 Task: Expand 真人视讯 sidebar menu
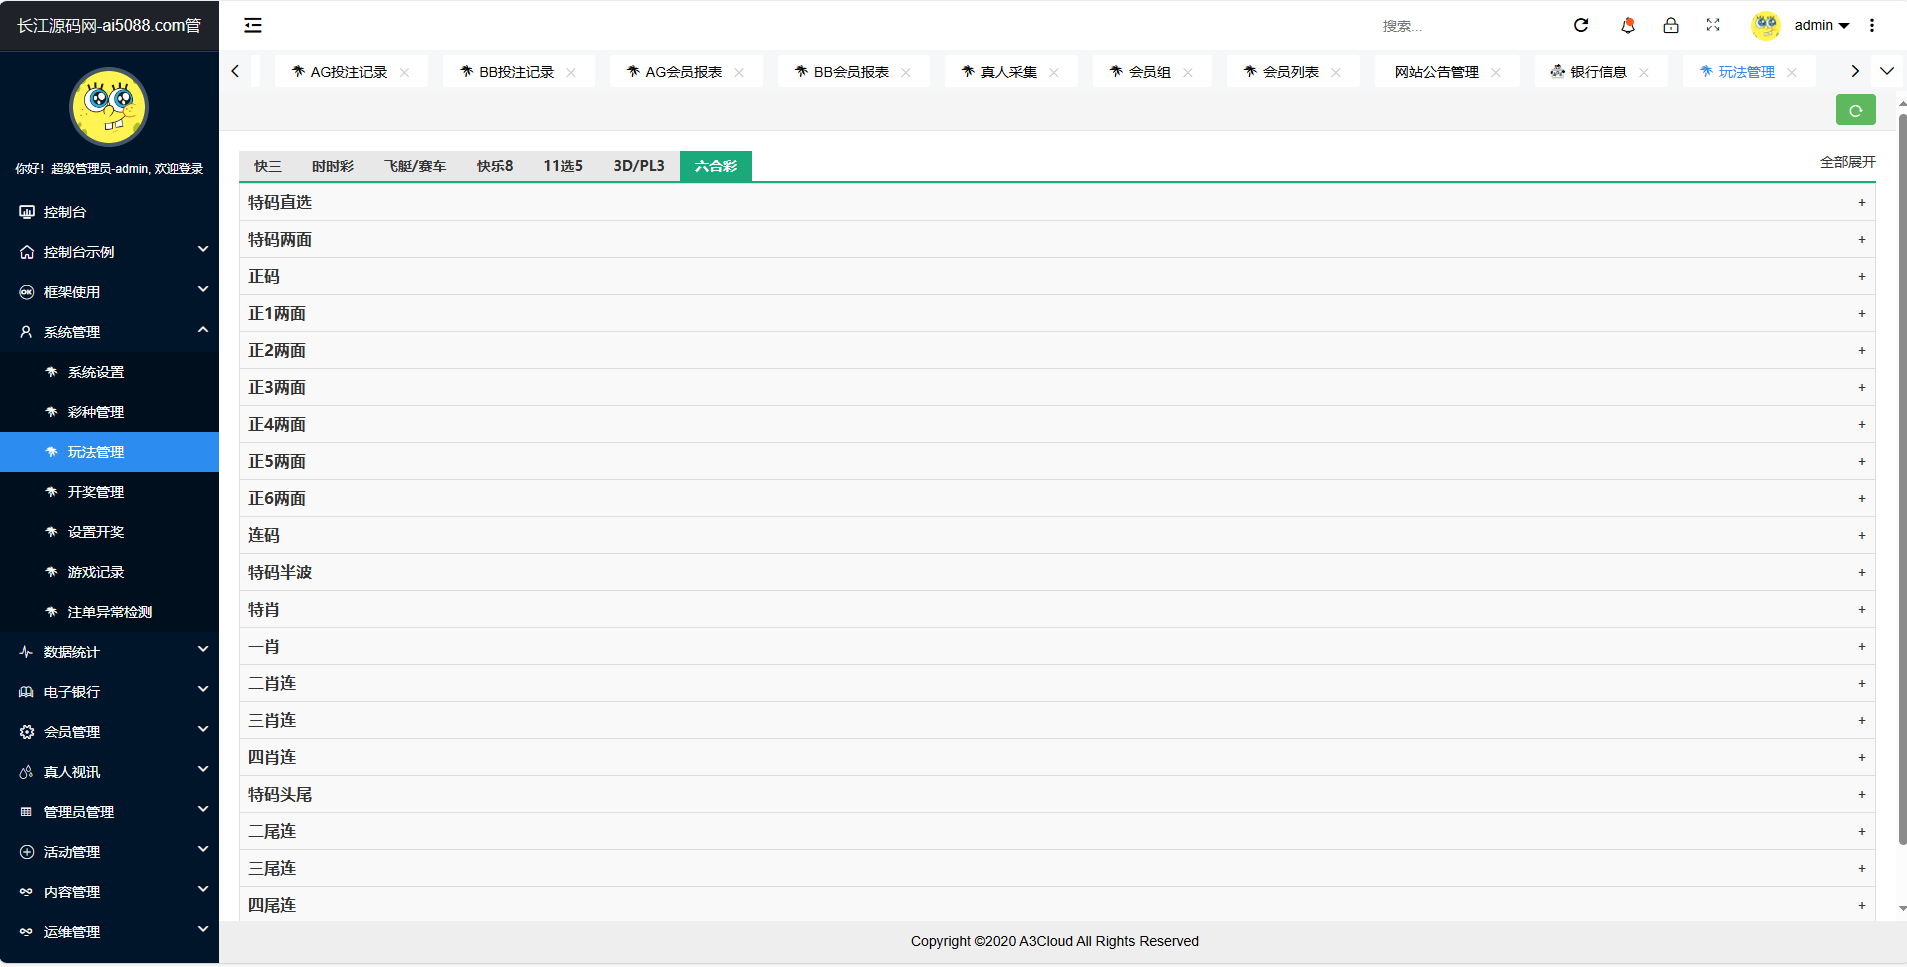[109, 772]
